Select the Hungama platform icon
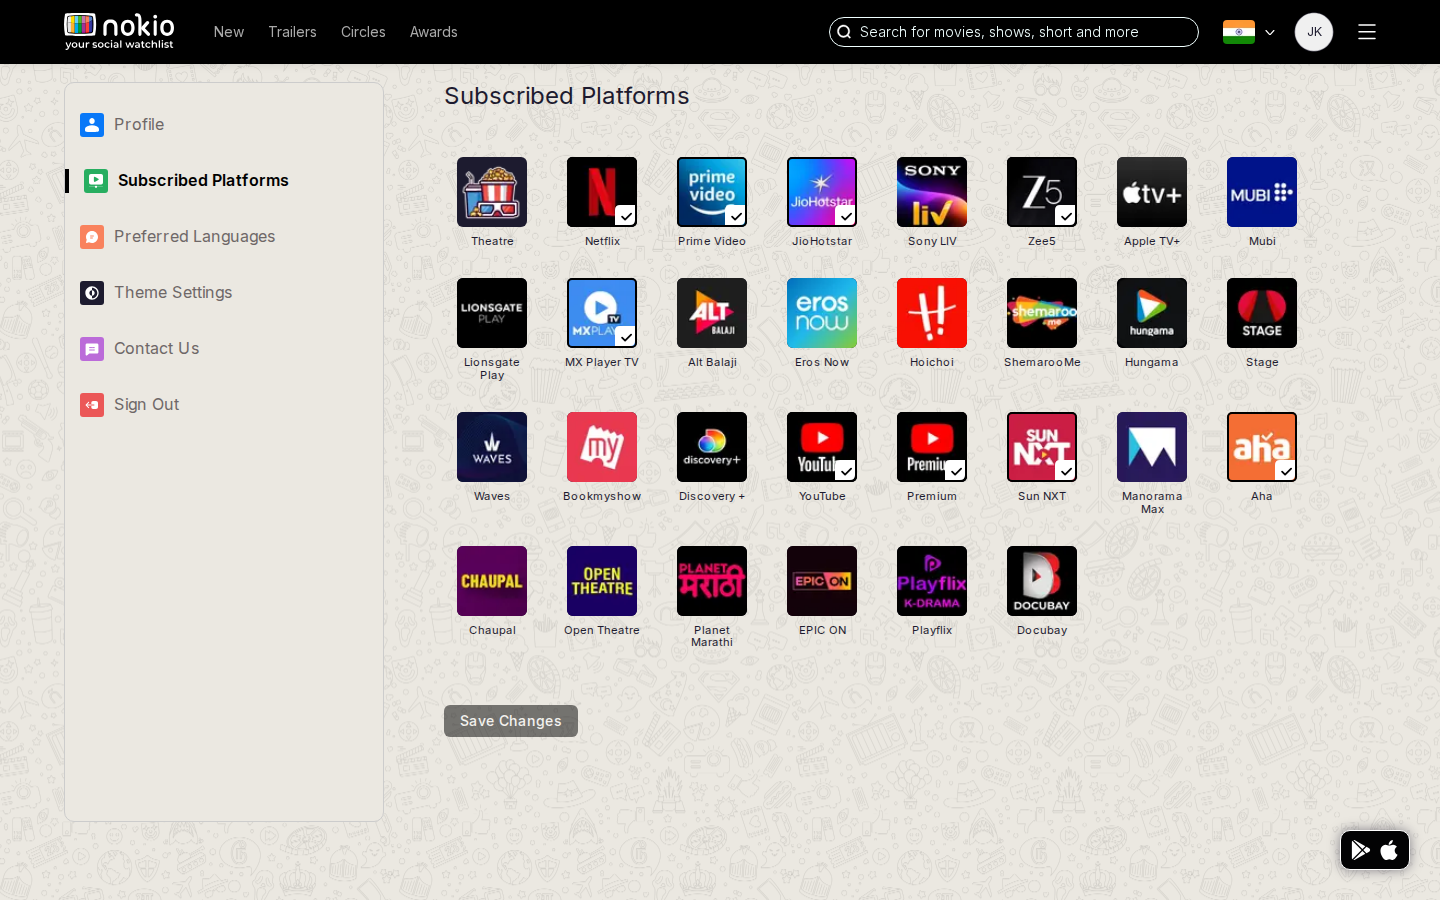The image size is (1440, 900). (1152, 313)
